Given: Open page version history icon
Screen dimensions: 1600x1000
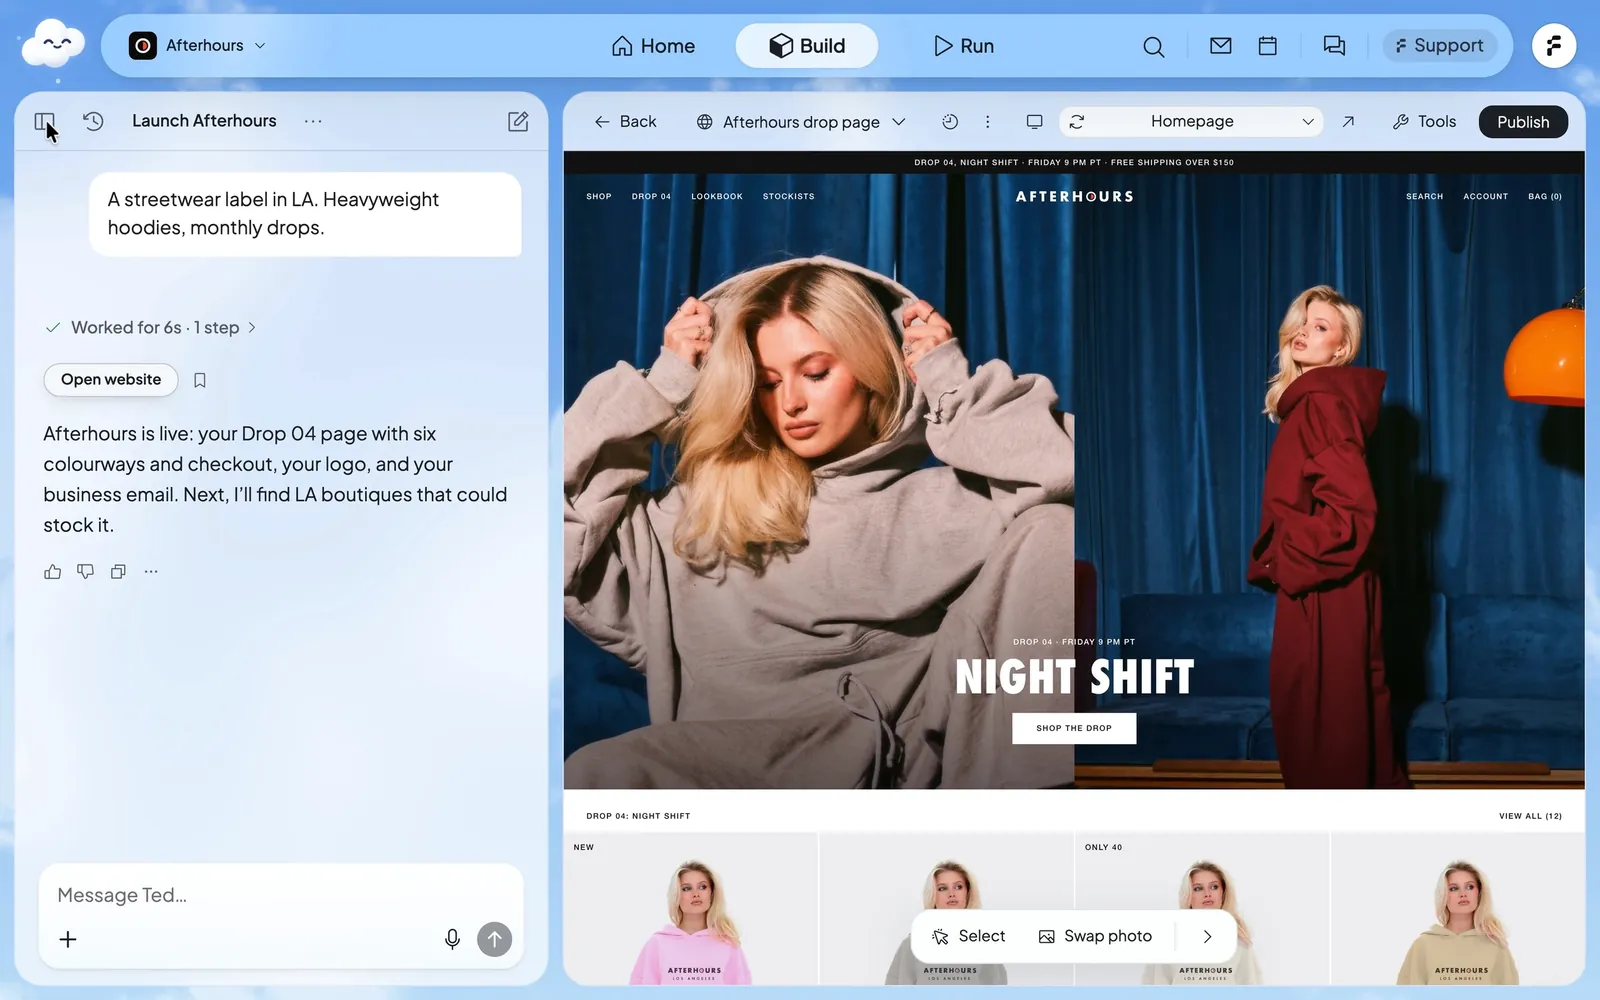Looking at the screenshot, I should [x=950, y=122].
